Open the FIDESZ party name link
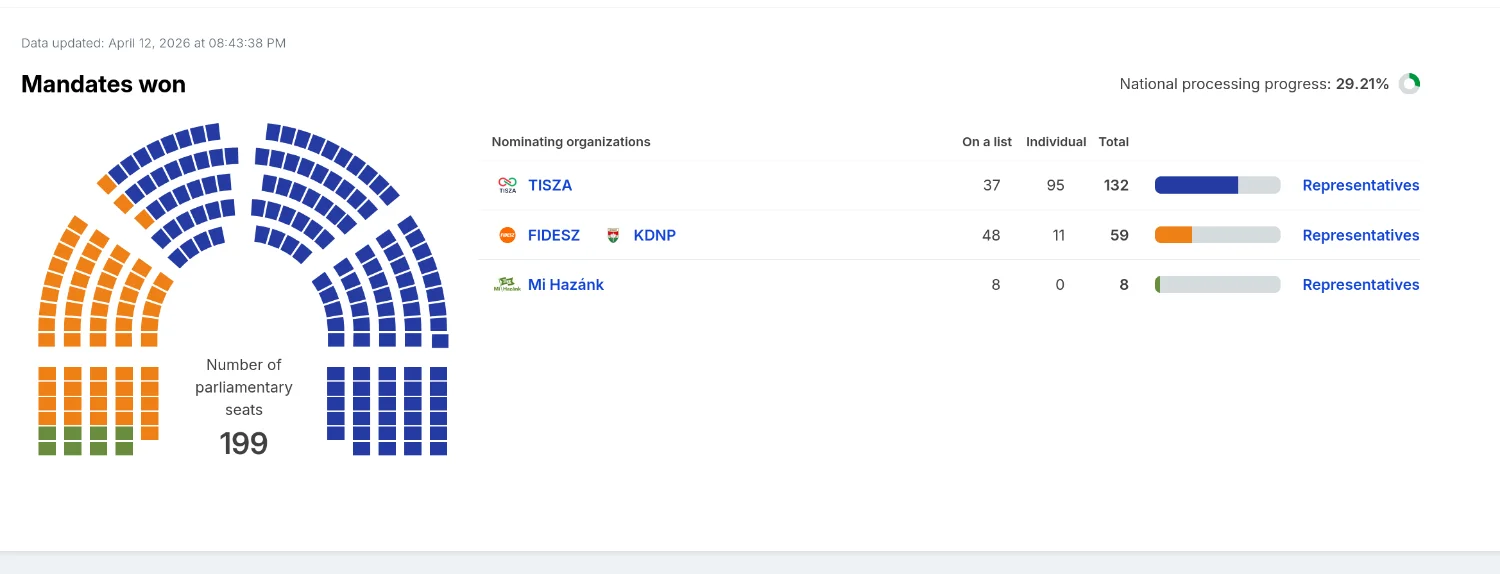 pos(554,235)
